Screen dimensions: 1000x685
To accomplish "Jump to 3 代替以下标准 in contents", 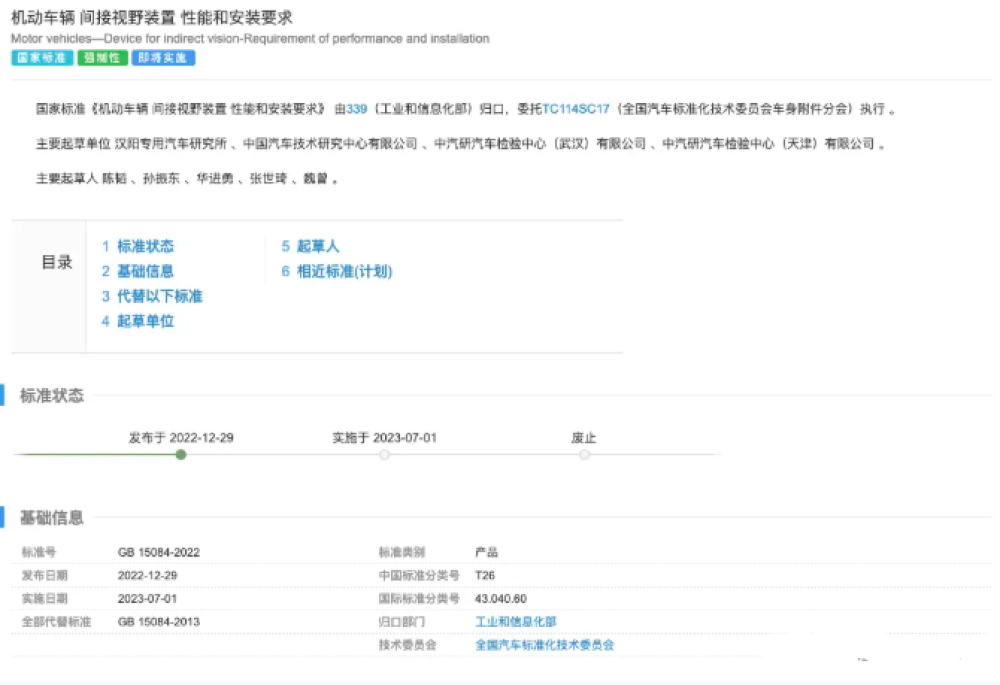I will pos(152,296).
